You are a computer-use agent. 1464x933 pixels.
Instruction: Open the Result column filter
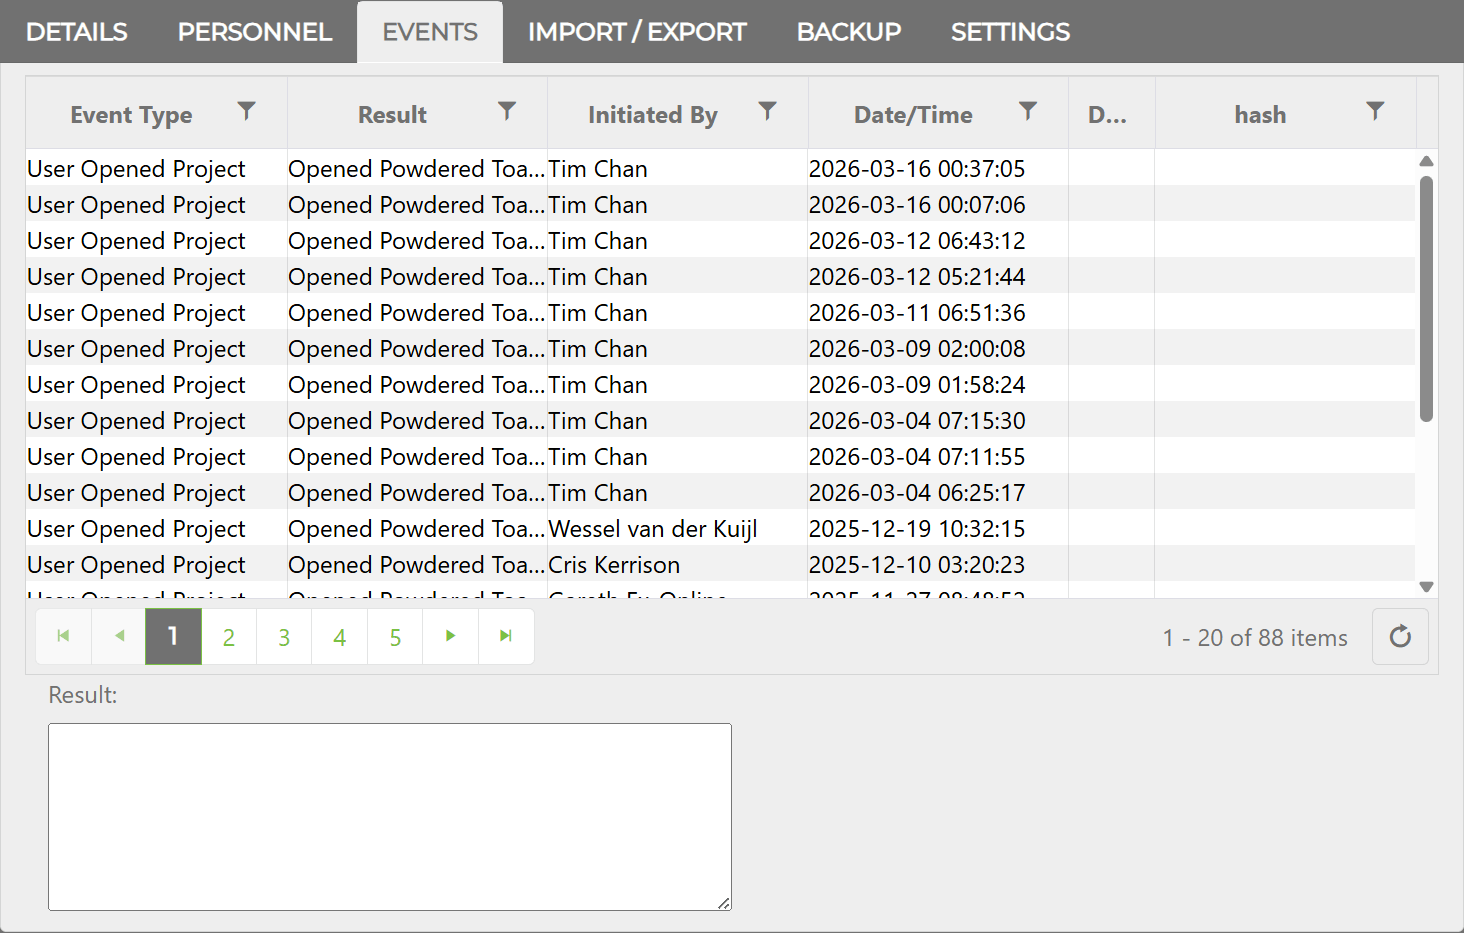(x=507, y=111)
